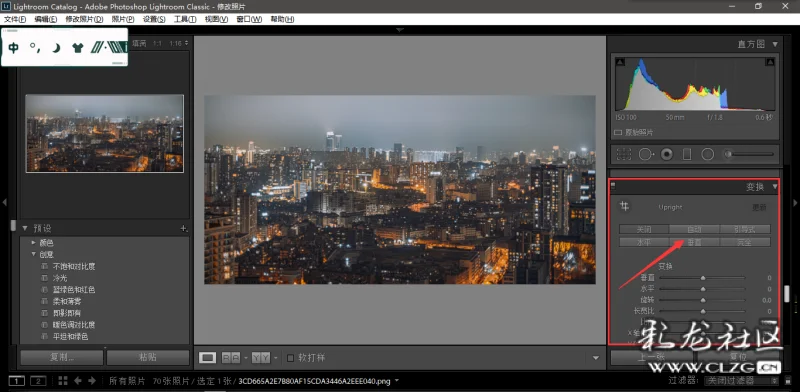Select the Radial Filter tool
This screenshot has height=392, width=800.
(708, 154)
